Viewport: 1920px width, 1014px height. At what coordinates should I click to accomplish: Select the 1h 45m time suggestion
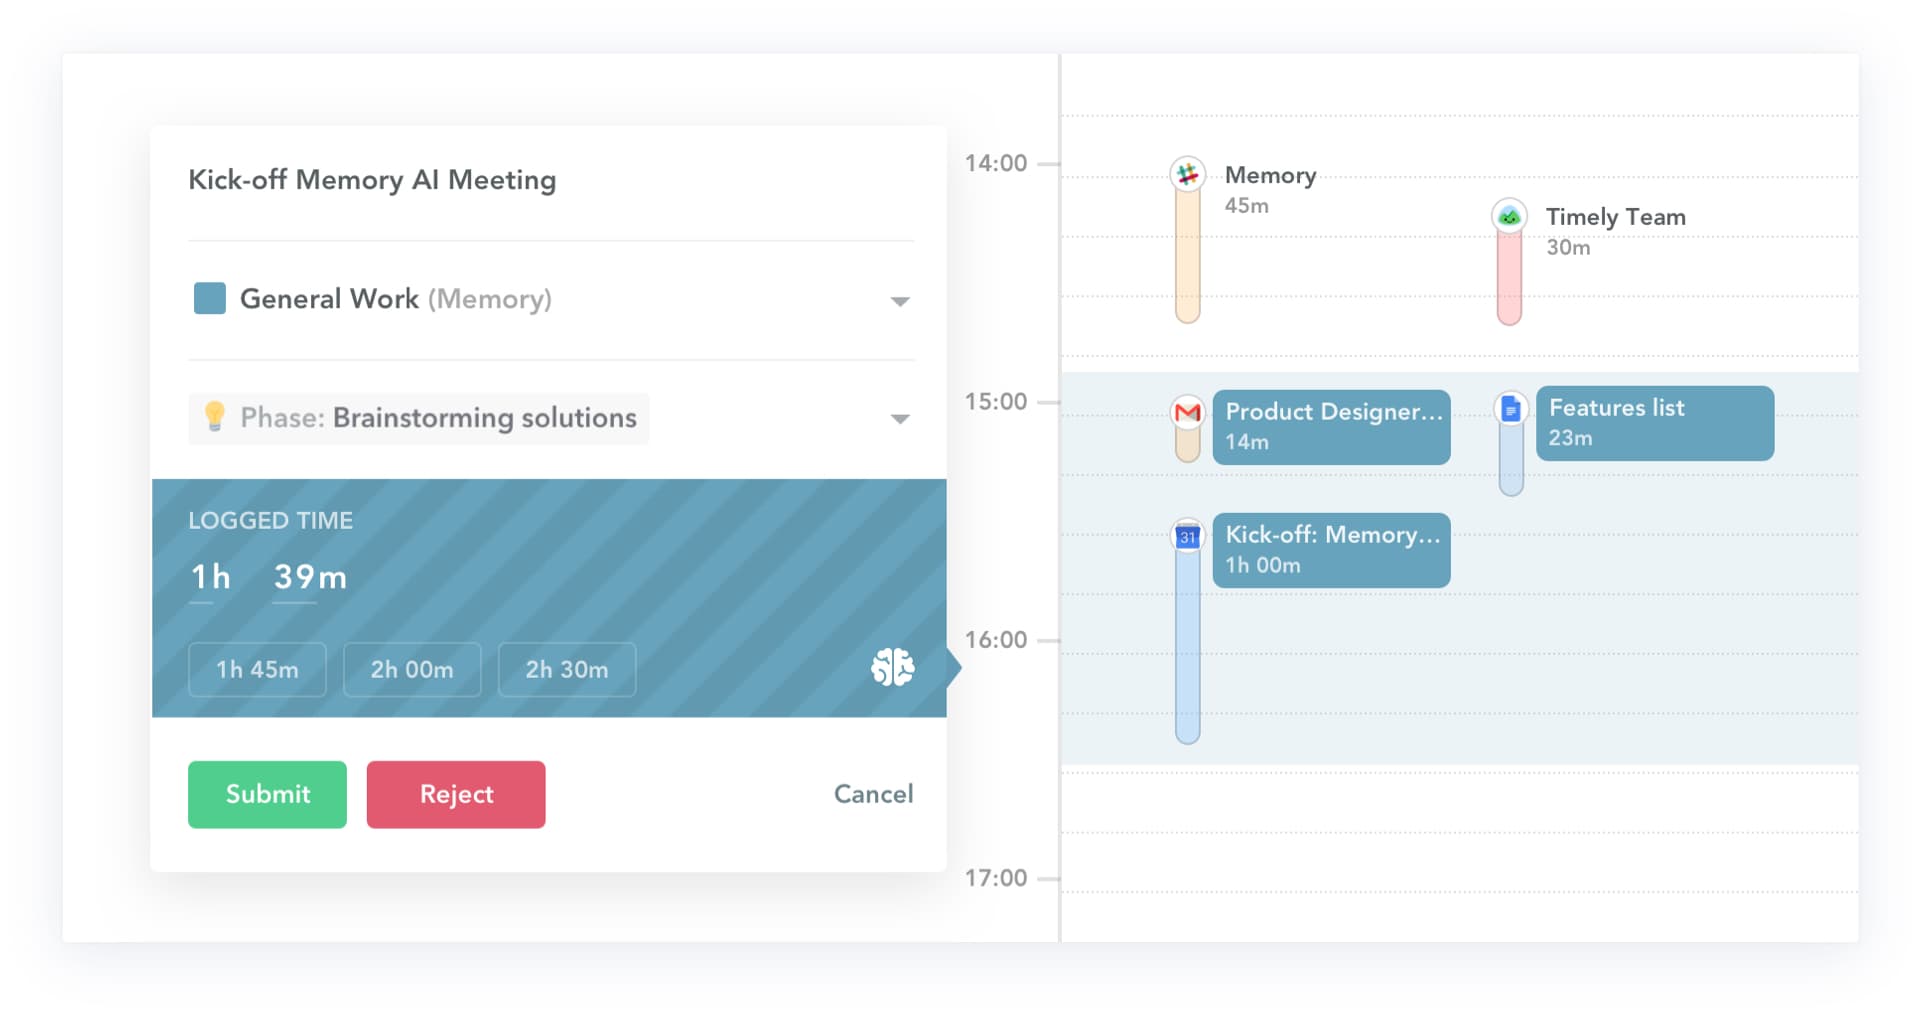(257, 669)
